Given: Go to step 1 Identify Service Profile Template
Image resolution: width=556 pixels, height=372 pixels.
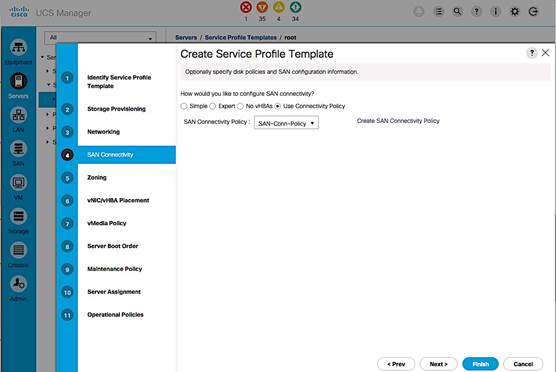Looking at the screenshot, I should 119,82.
